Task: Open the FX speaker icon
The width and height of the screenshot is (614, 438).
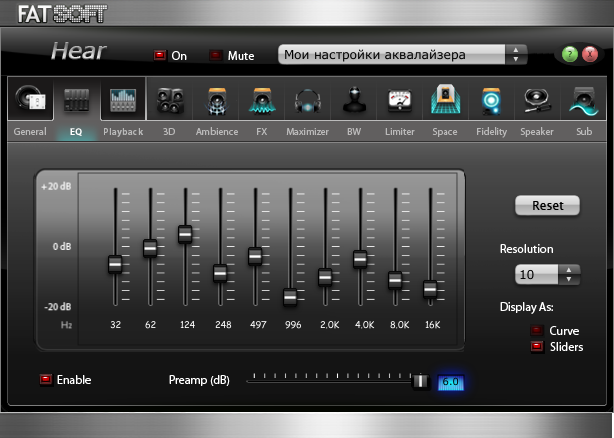Action: pyautogui.click(x=262, y=101)
